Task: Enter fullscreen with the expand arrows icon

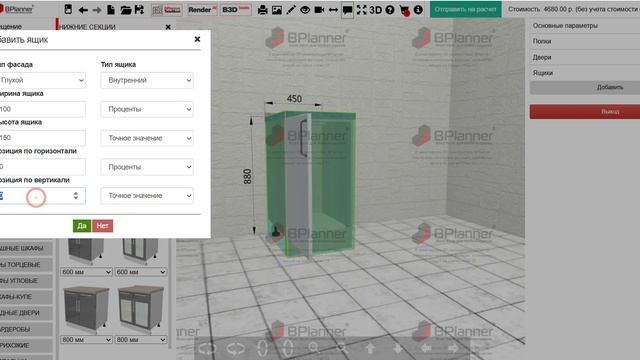Action: (362, 10)
